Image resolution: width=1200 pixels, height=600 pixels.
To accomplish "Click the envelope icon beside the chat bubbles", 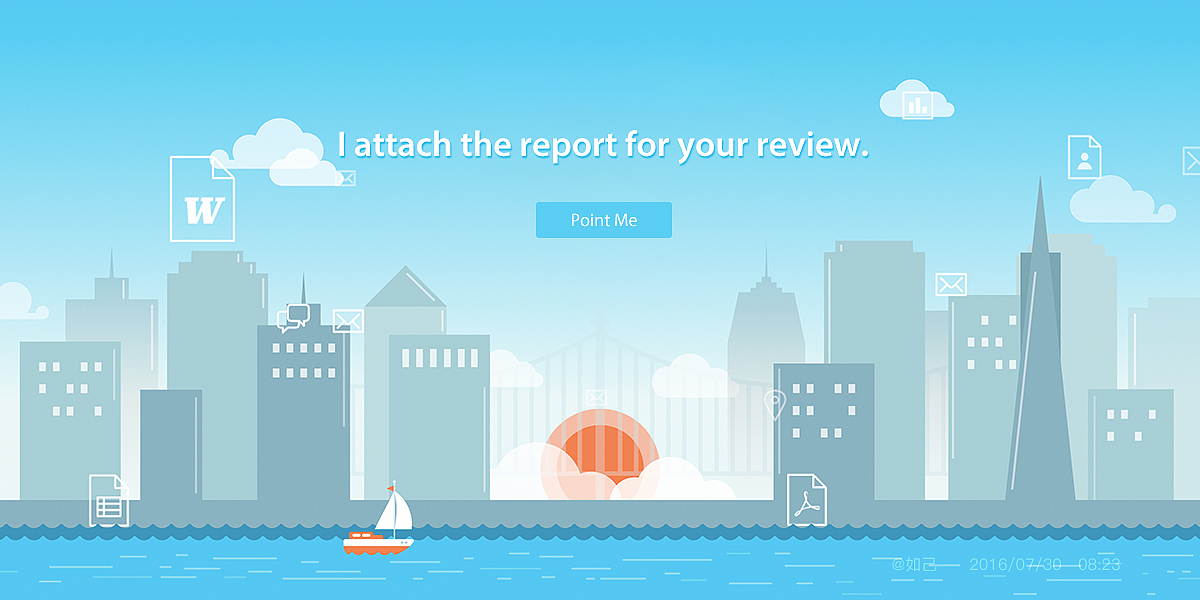I will (x=347, y=321).
